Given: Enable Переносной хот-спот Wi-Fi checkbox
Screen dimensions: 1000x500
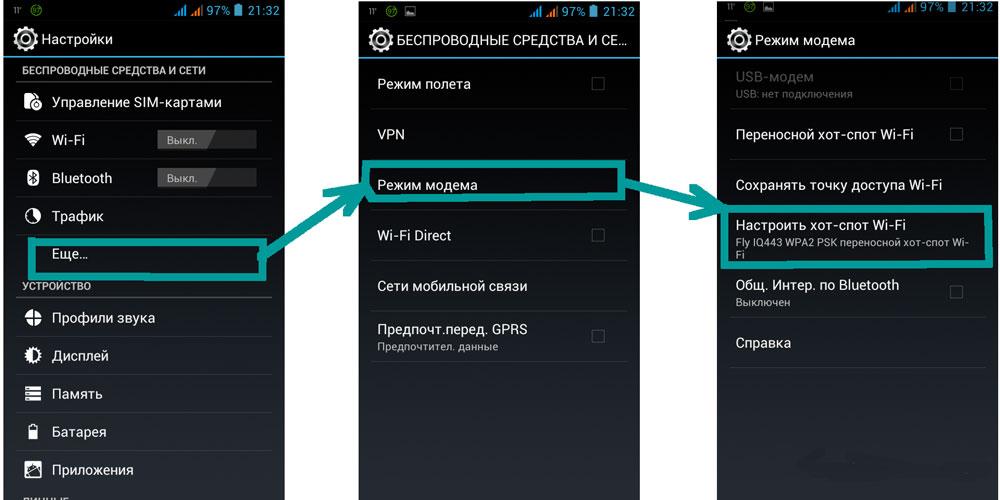Looking at the screenshot, I should (956, 134).
